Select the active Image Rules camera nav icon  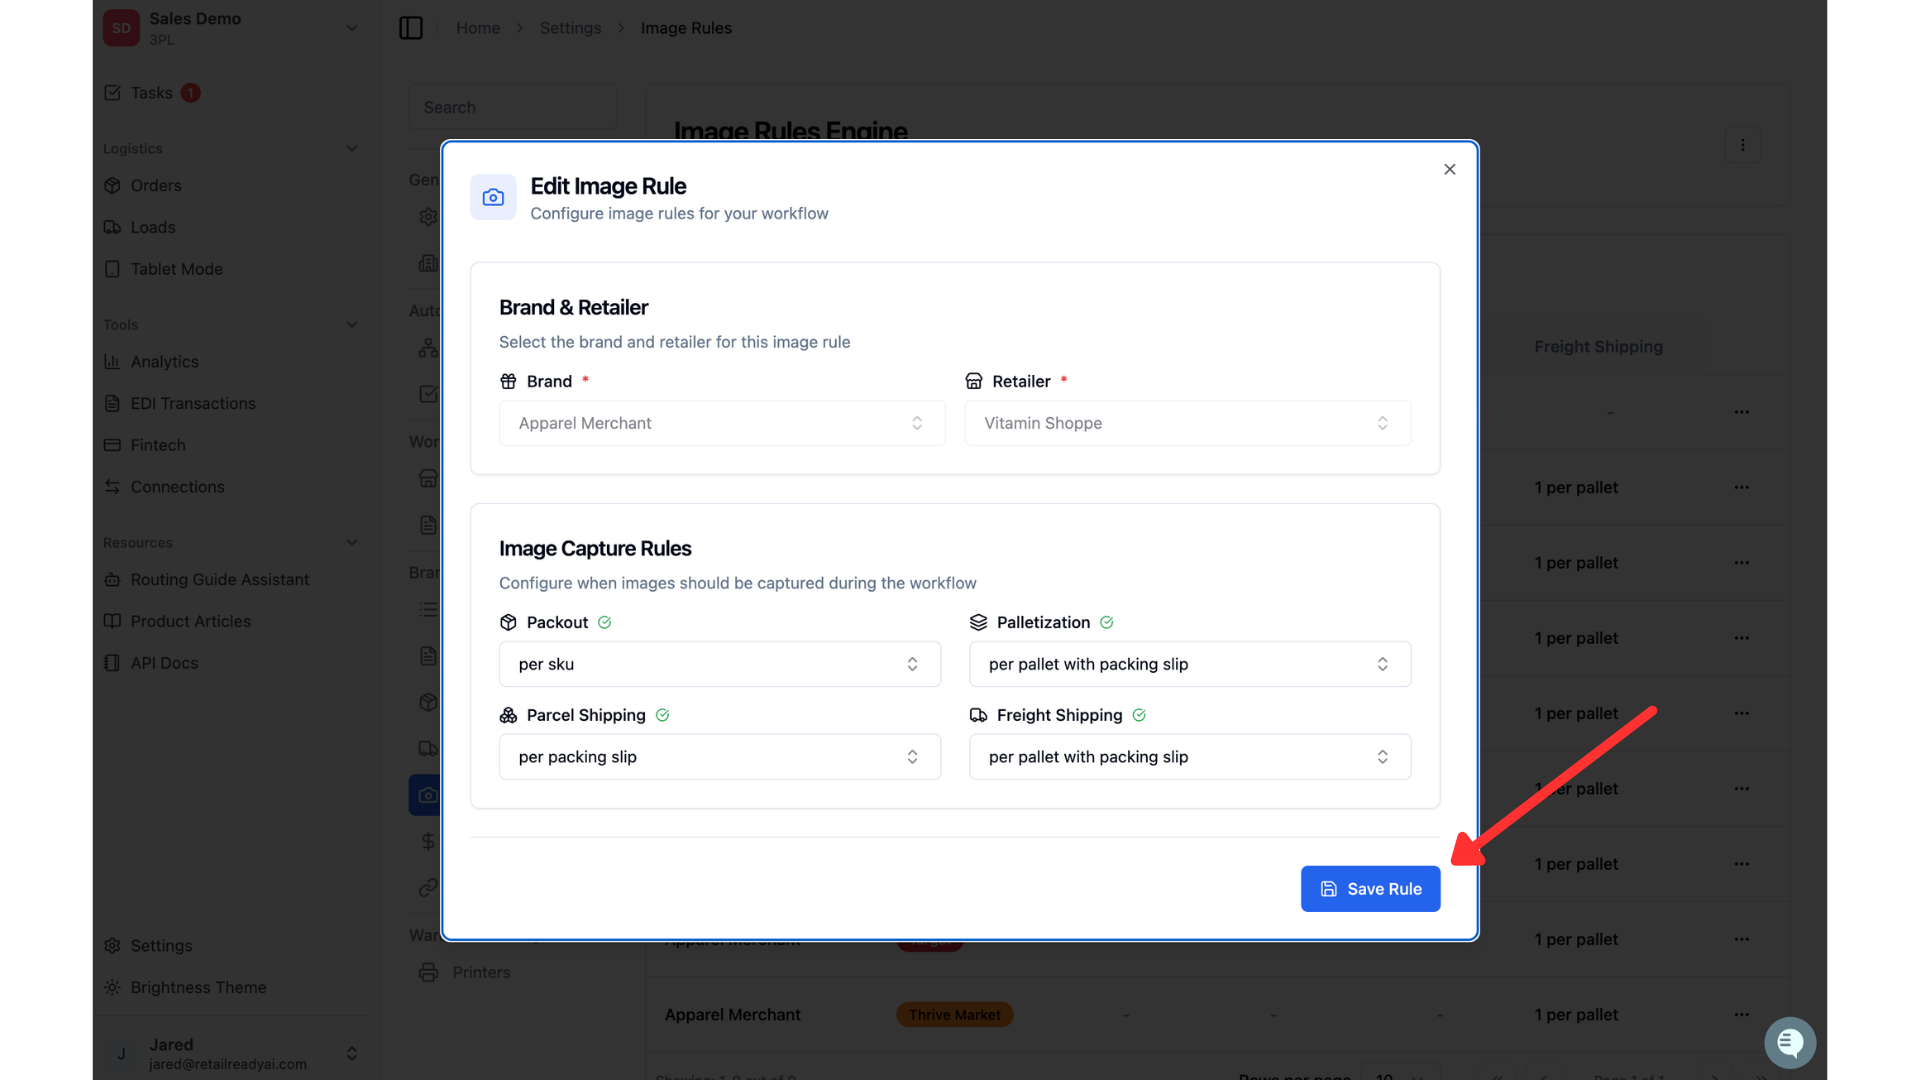click(x=427, y=795)
